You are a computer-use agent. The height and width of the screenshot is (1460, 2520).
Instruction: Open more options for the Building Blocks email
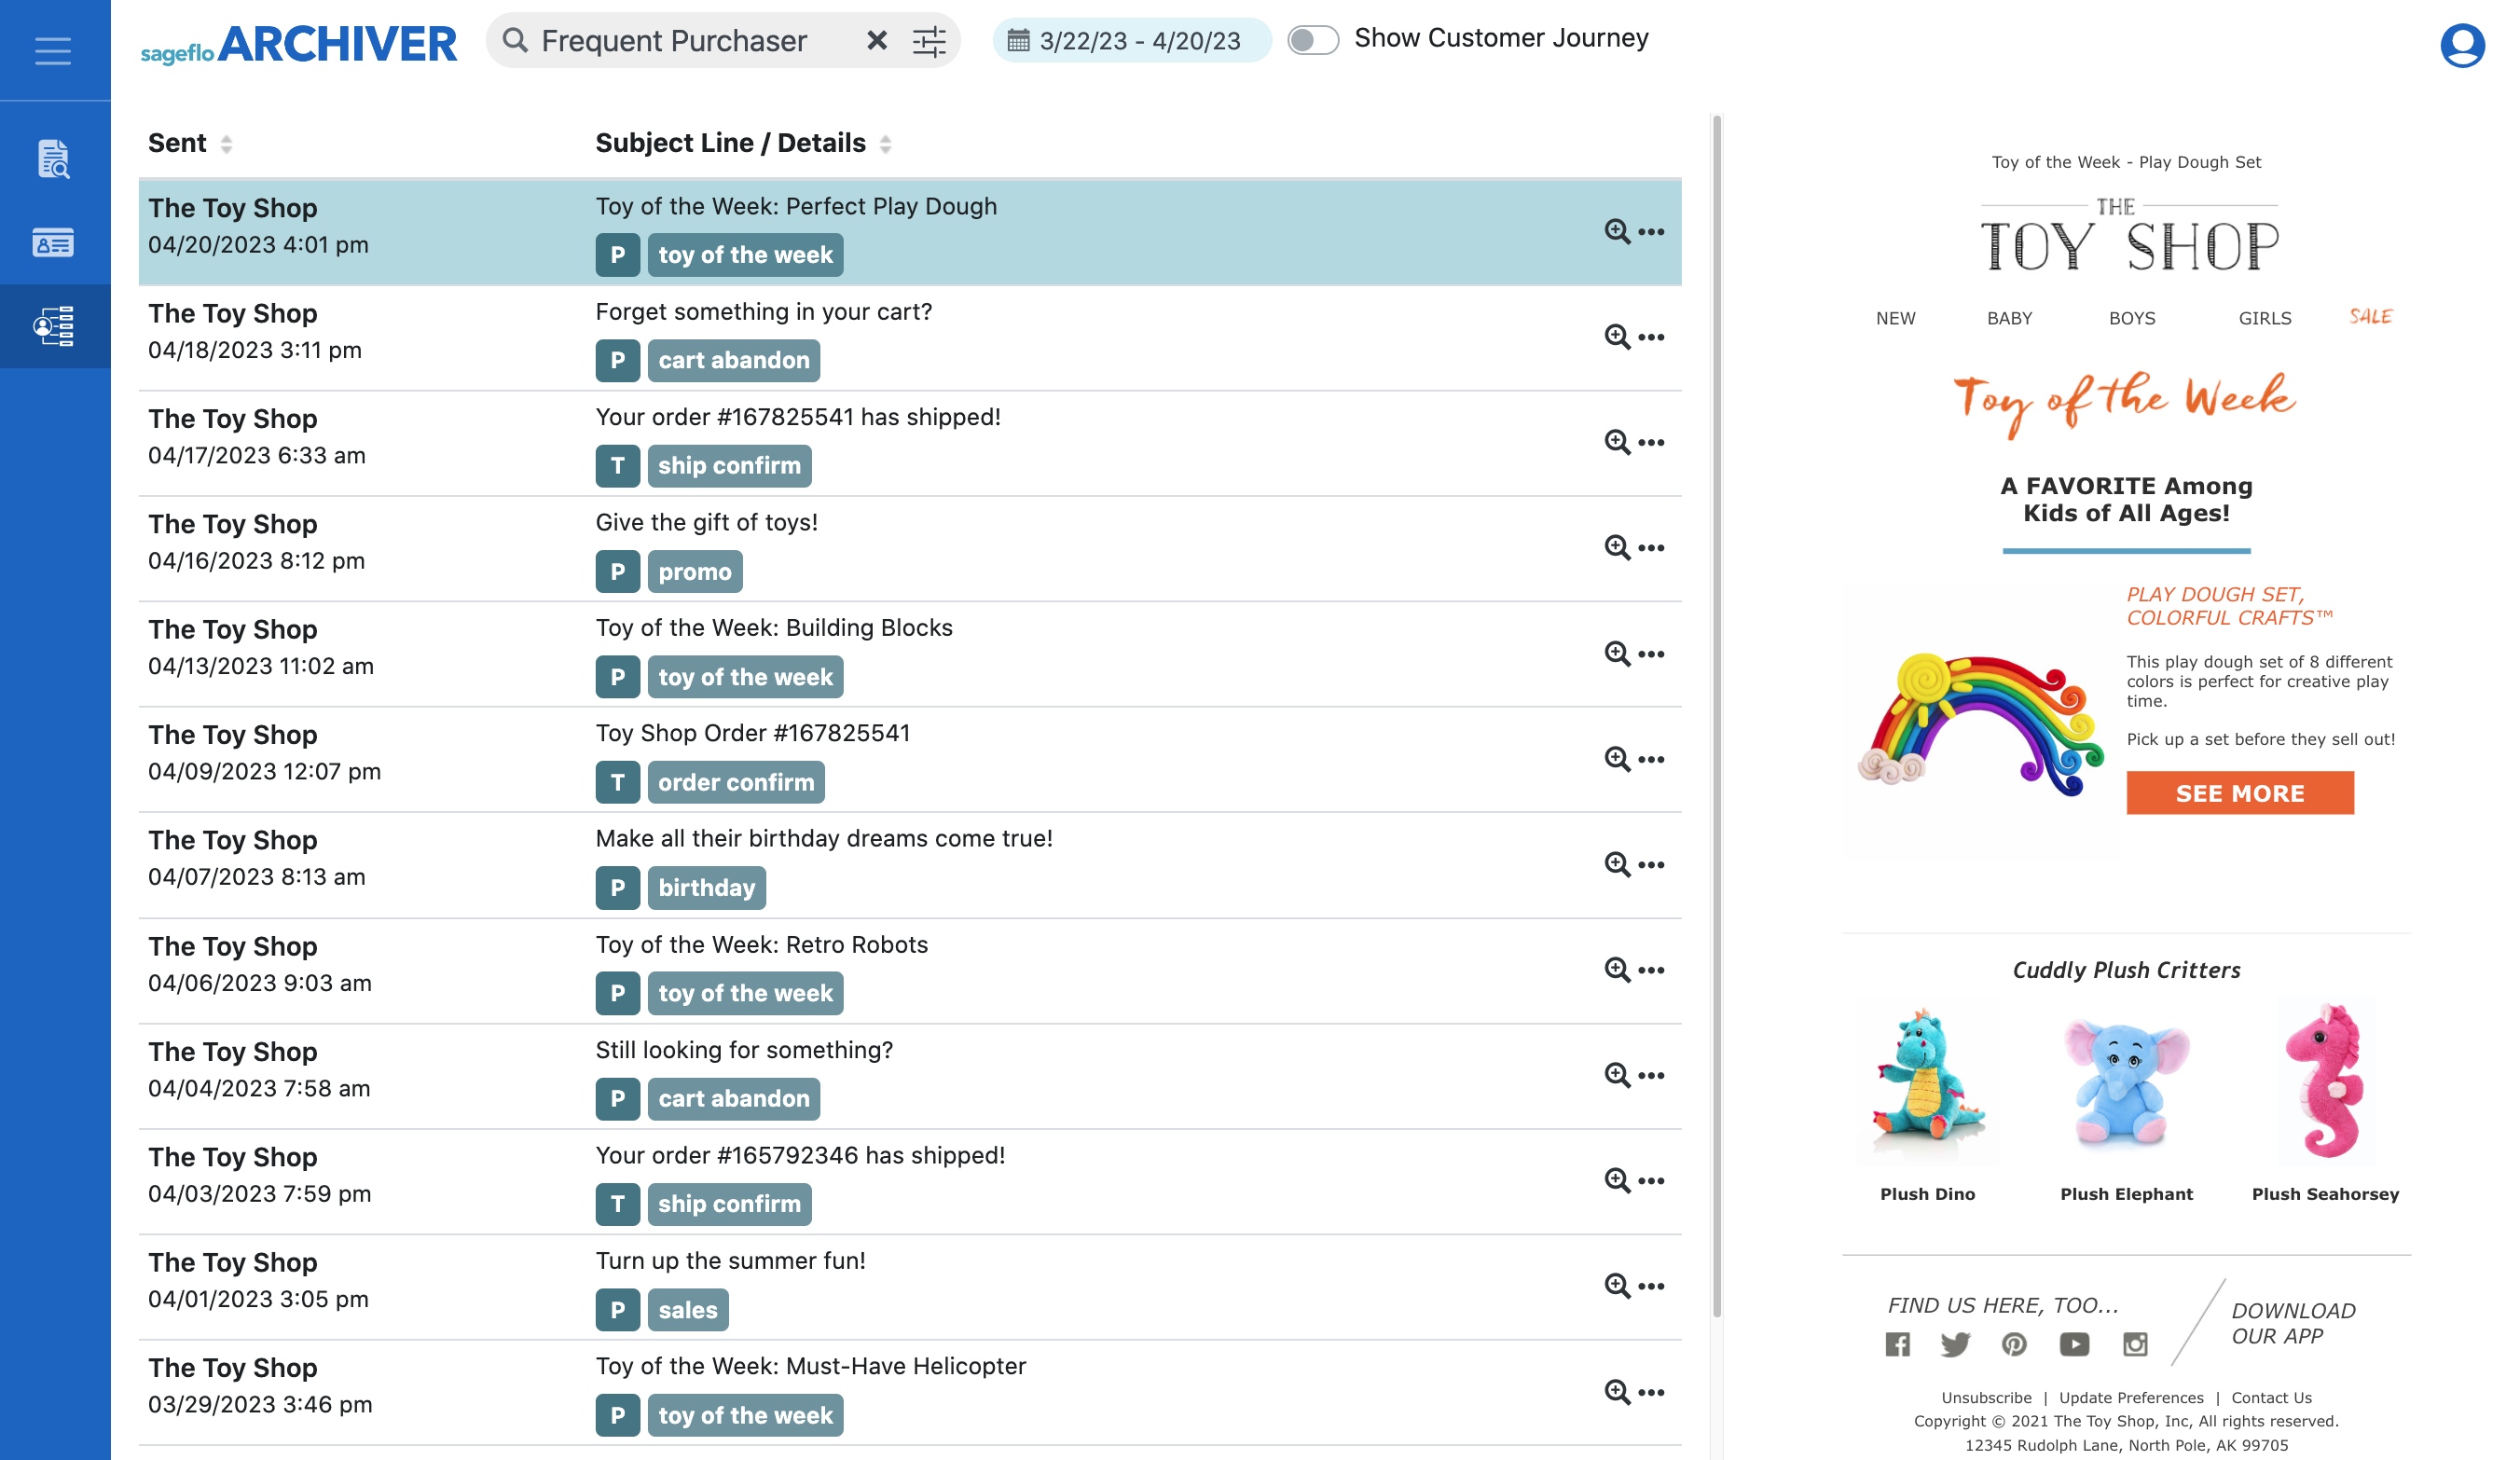click(1652, 654)
